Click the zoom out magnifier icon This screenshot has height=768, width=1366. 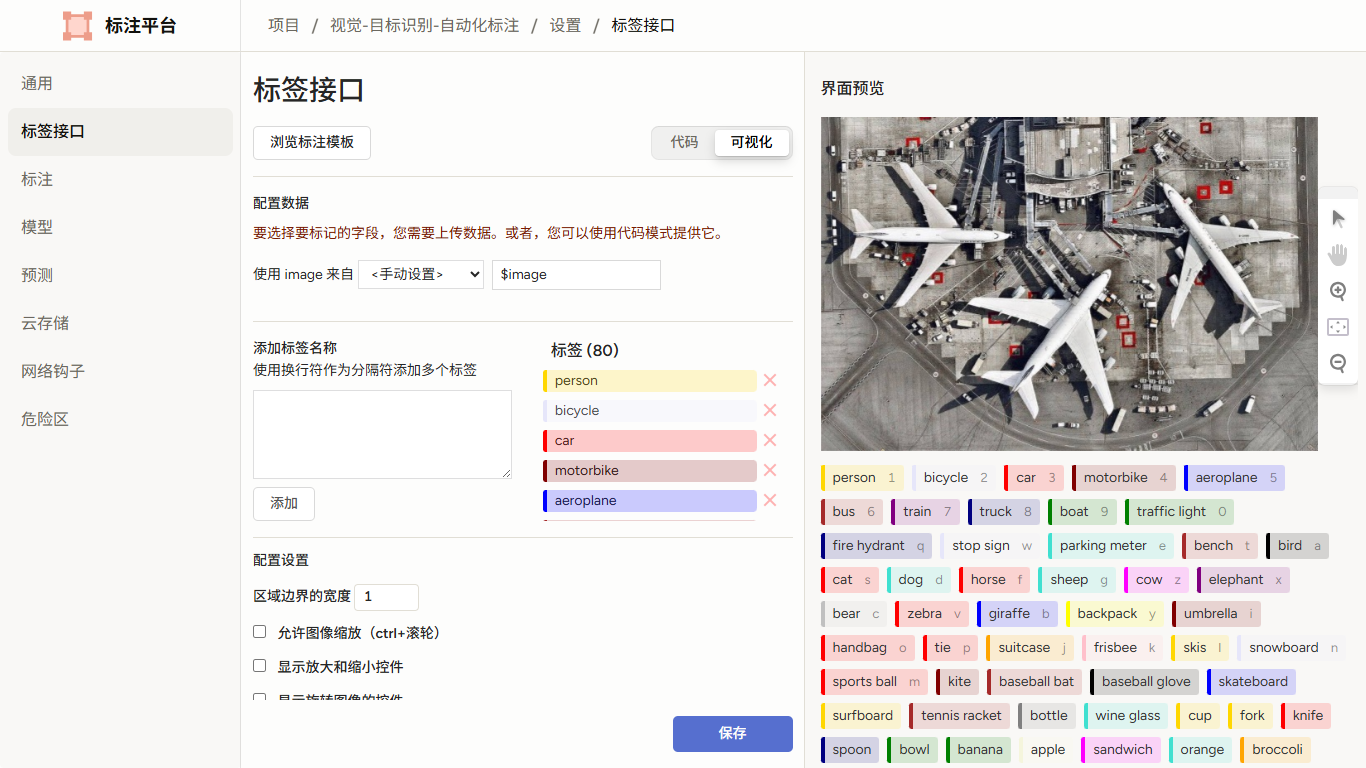pyautogui.click(x=1338, y=363)
